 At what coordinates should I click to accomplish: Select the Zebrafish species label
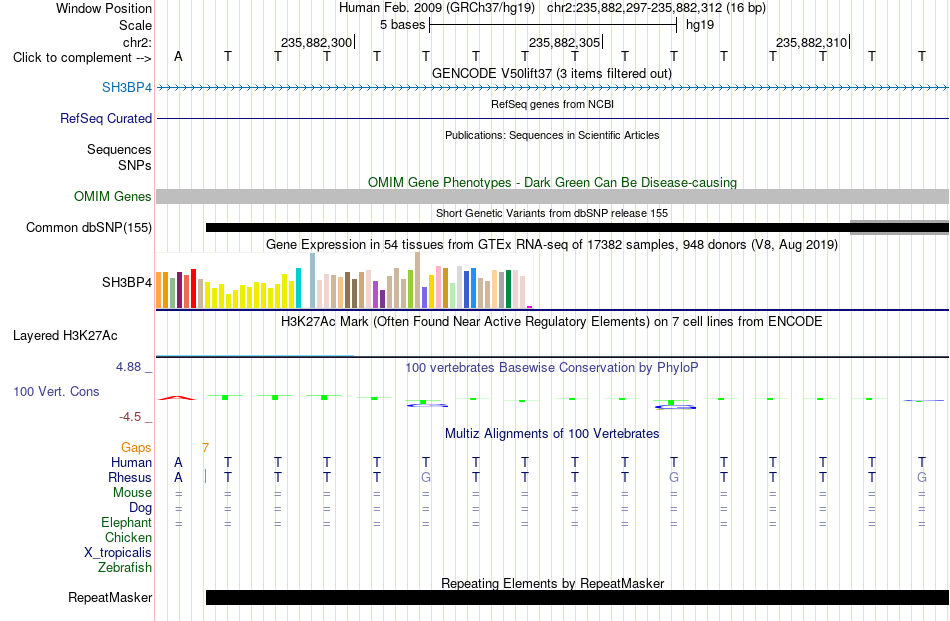pyautogui.click(x=125, y=568)
